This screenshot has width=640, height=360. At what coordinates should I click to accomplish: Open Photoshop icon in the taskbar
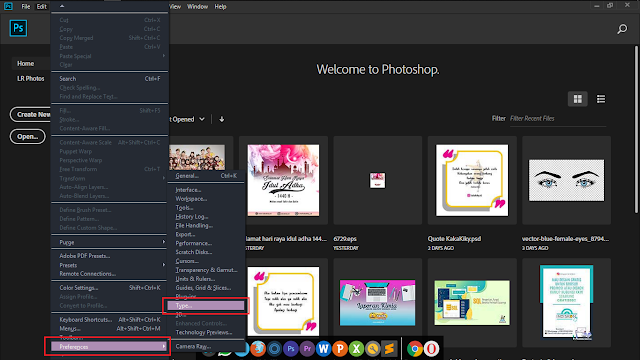[291, 349]
